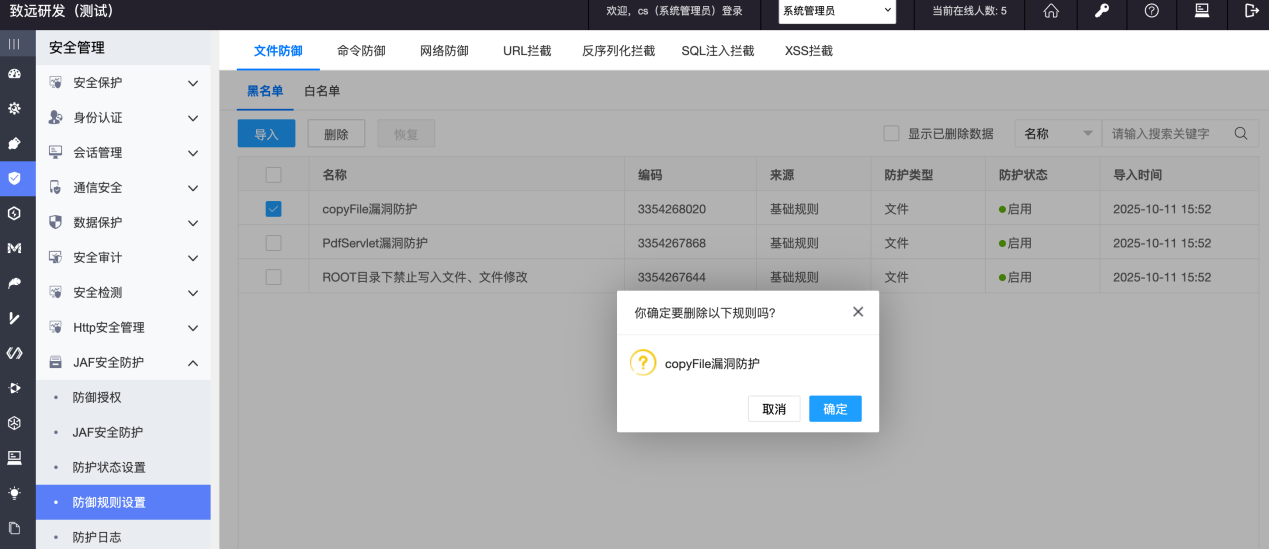Click the key icon in header
The height and width of the screenshot is (549, 1269).
pos(1102,11)
